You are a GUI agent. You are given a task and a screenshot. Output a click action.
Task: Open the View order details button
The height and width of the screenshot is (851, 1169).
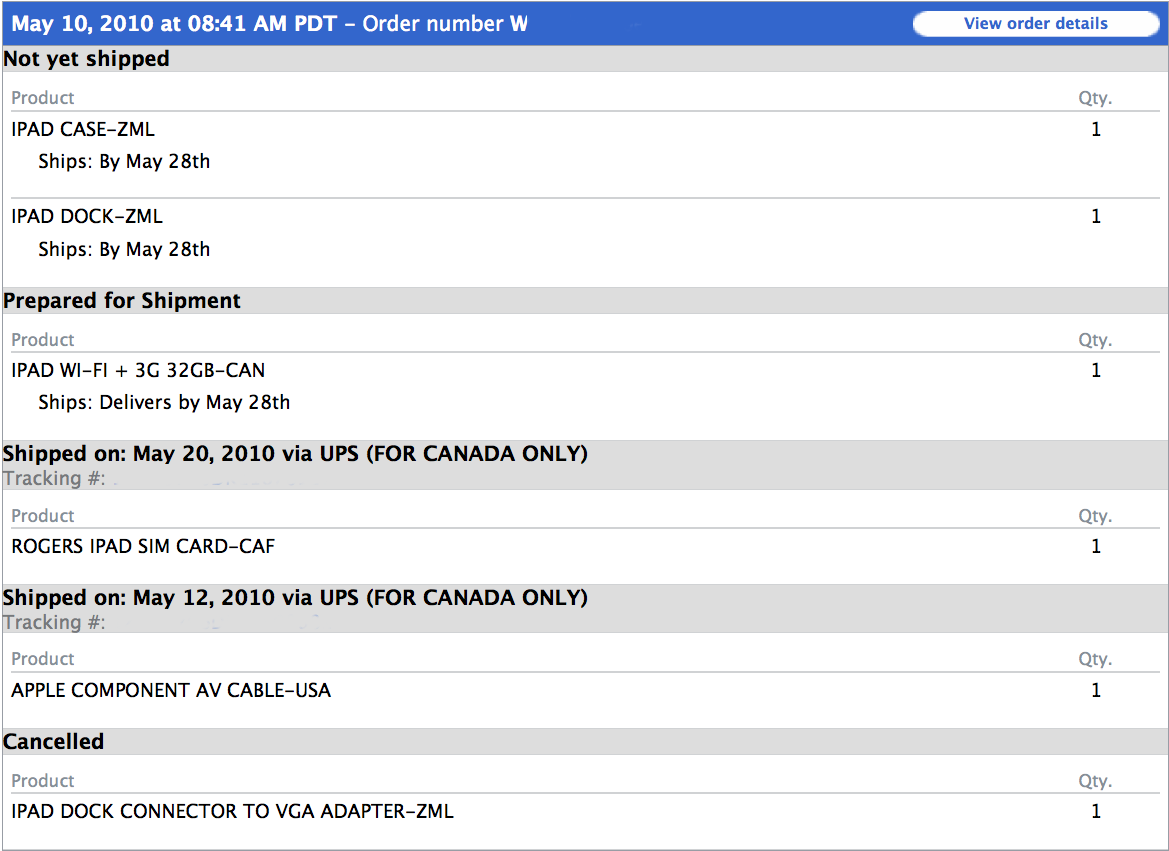pos(1036,24)
